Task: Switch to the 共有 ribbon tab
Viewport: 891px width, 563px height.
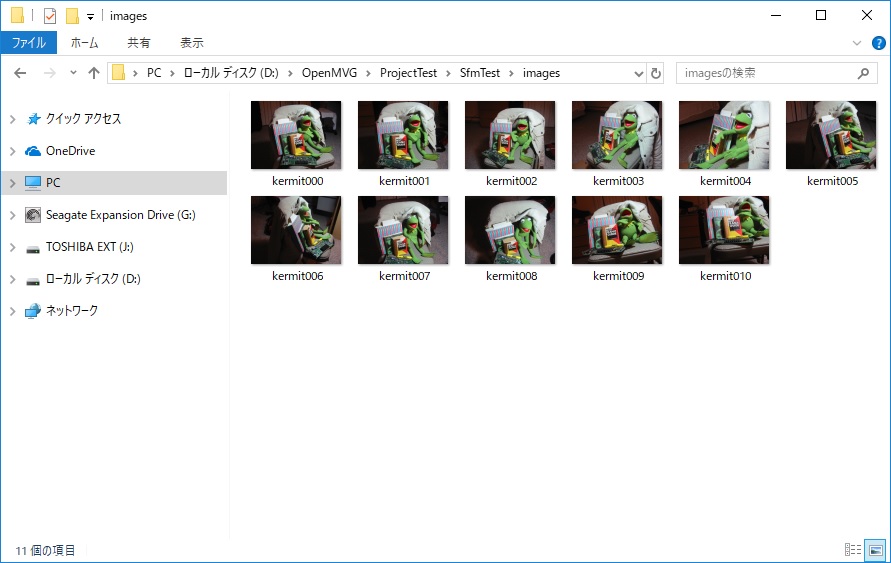Action: pos(139,43)
